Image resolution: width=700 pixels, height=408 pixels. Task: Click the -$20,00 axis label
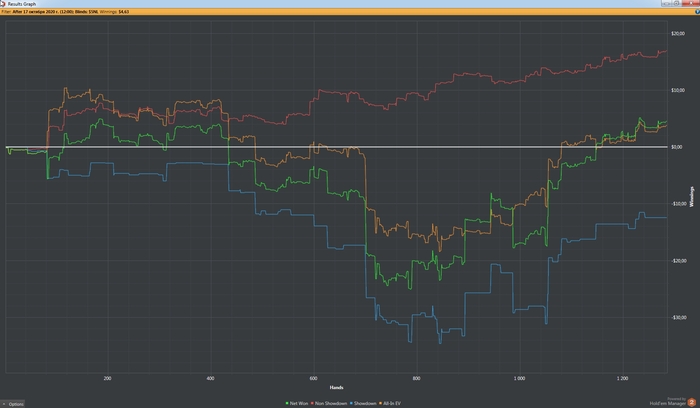pos(679,261)
